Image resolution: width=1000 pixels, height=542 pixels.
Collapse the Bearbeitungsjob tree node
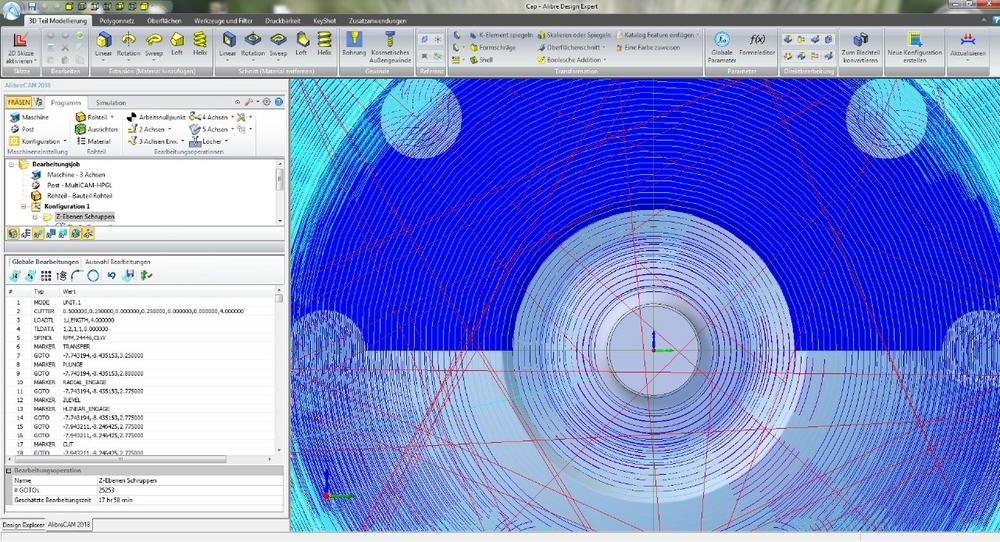11,163
